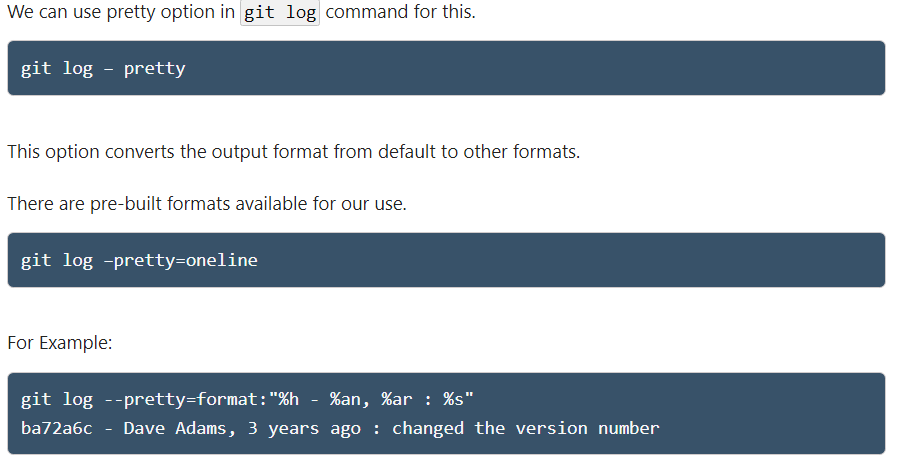The image size is (898, 473).
Task: Click 'git log' at start of the format command
Action: click(x=56, y=401)
